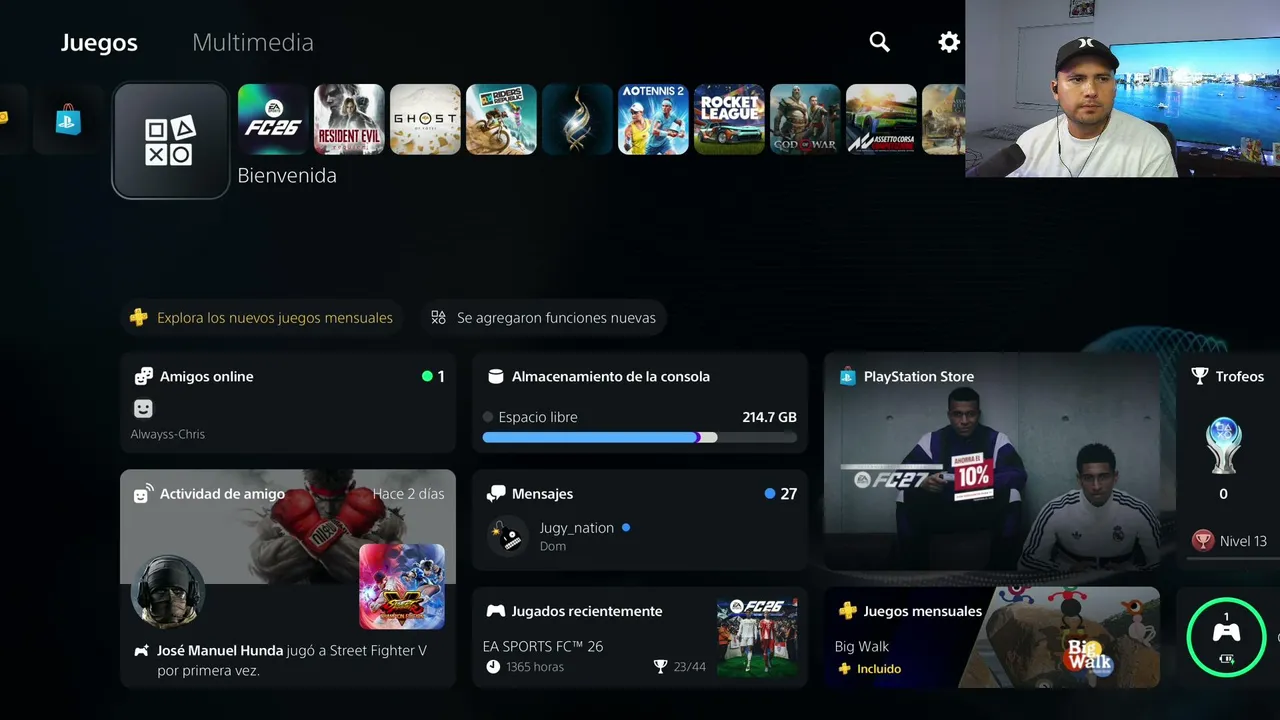Launch the EA FC26 game tile
This screenshot has width=1280, height=720.
coord(273,119)
